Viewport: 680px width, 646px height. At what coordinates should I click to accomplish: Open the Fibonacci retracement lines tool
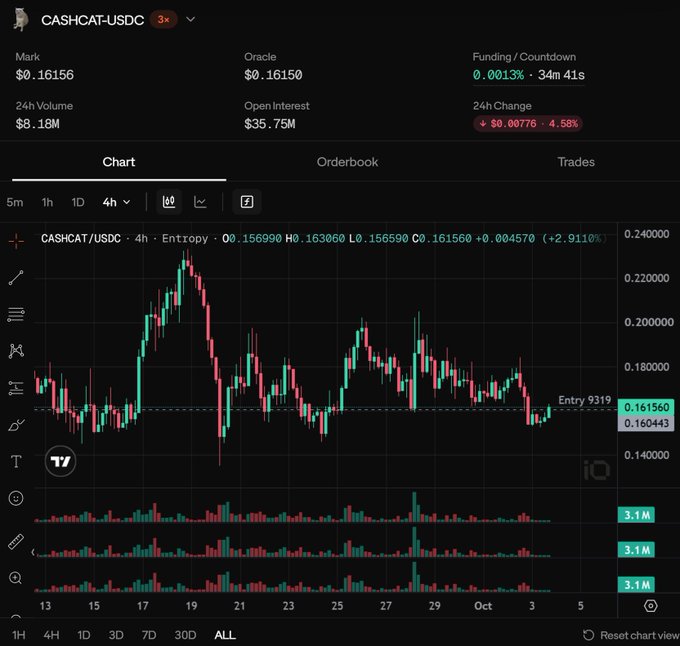pos(16,314)
